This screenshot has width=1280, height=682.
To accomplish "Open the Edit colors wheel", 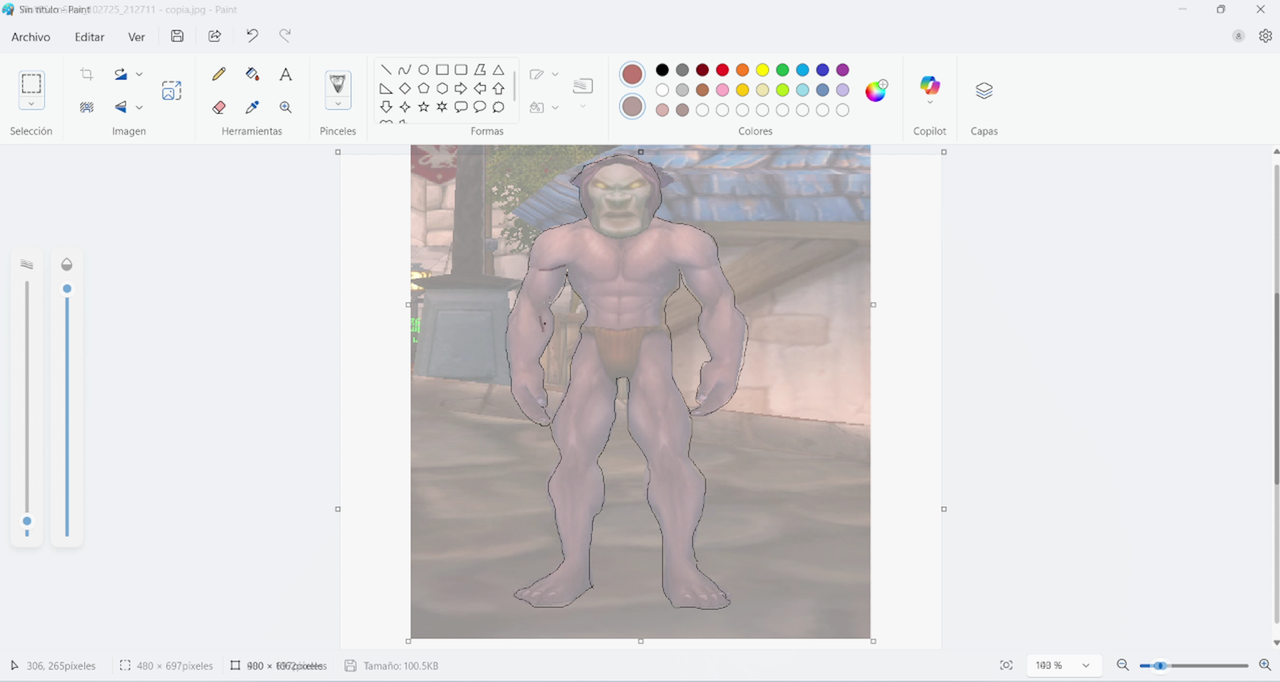I will 876,91.
